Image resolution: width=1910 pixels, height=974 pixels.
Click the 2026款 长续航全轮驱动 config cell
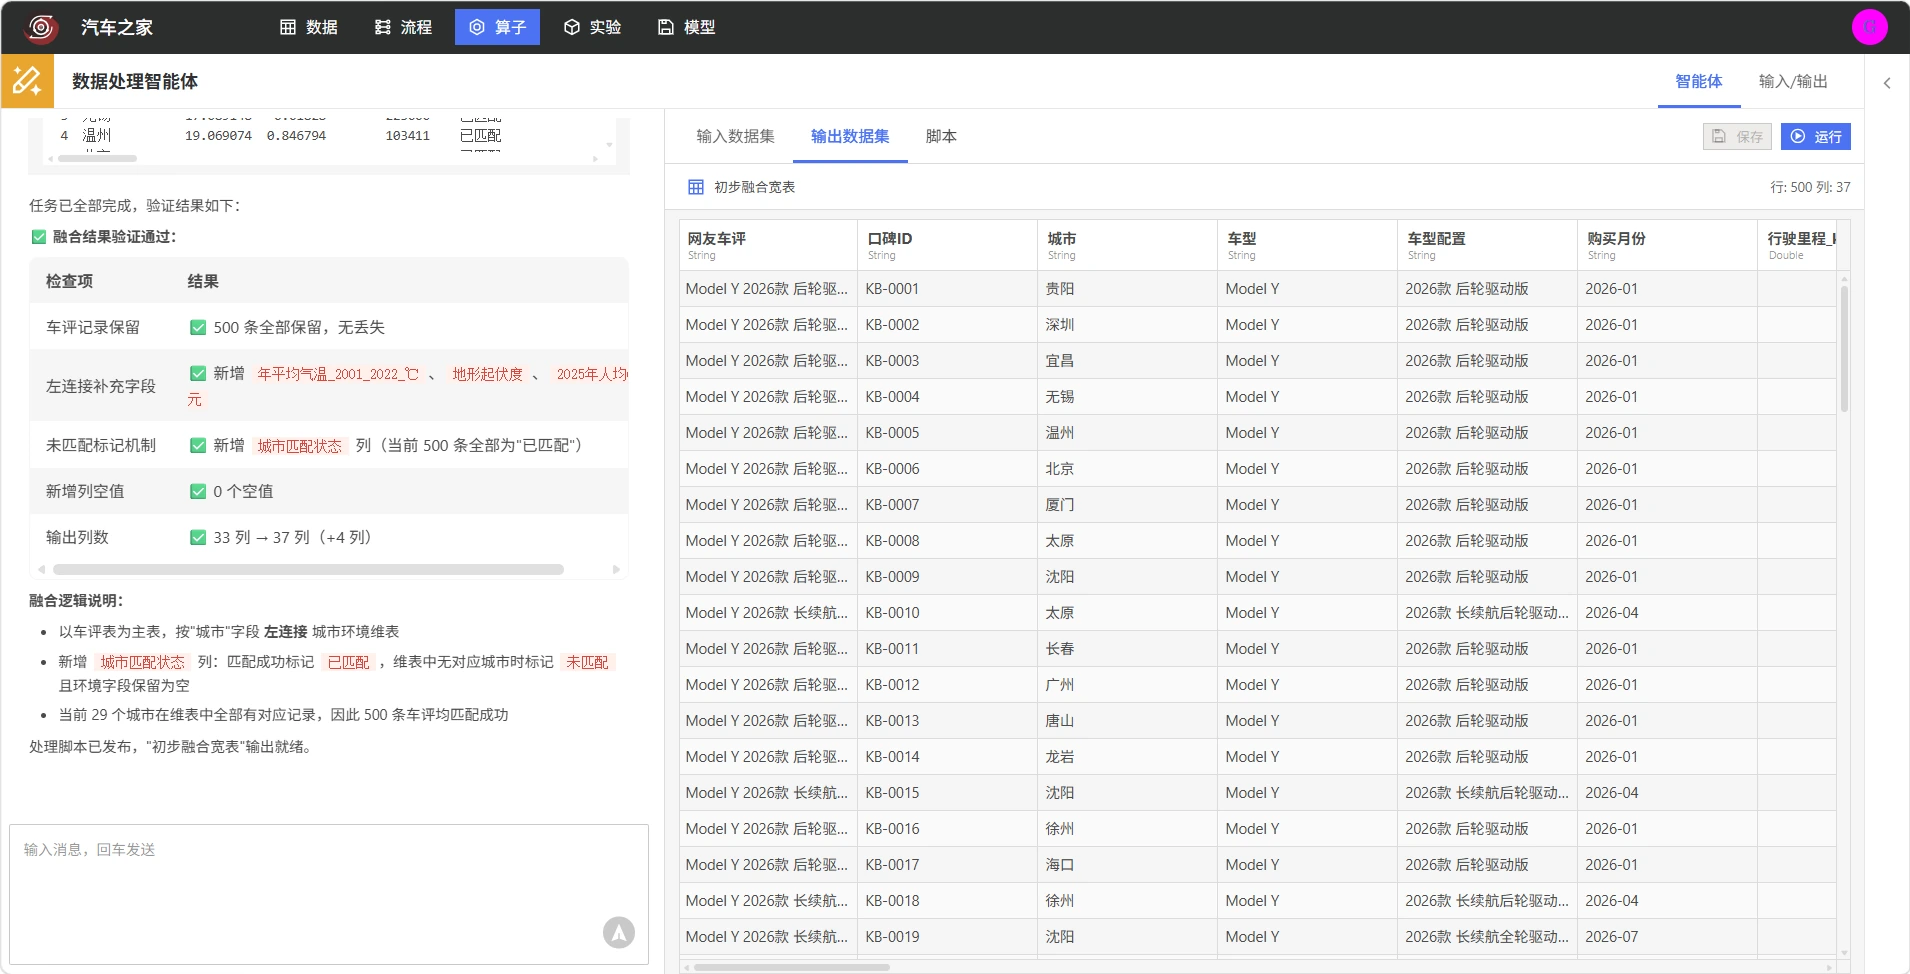1487,937
